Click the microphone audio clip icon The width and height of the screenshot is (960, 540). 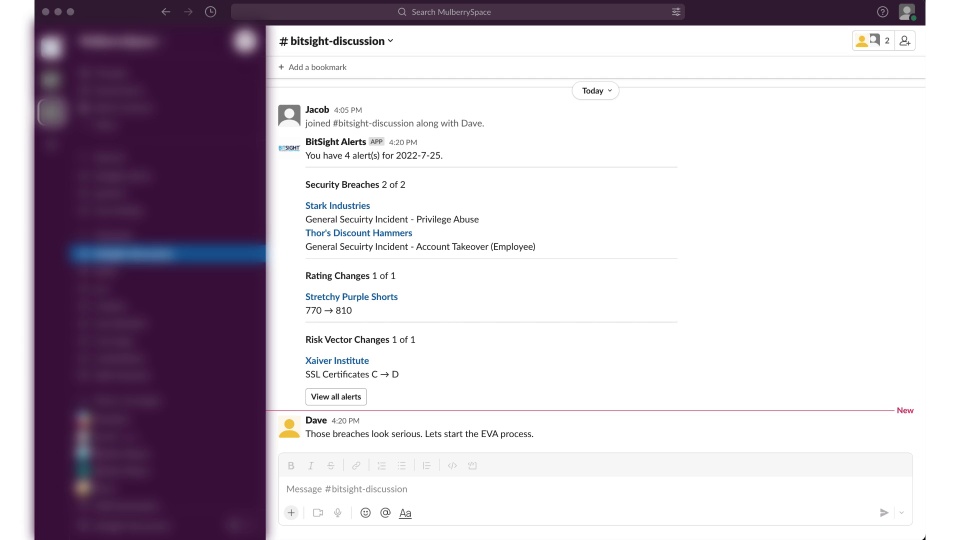pos(338,513)
